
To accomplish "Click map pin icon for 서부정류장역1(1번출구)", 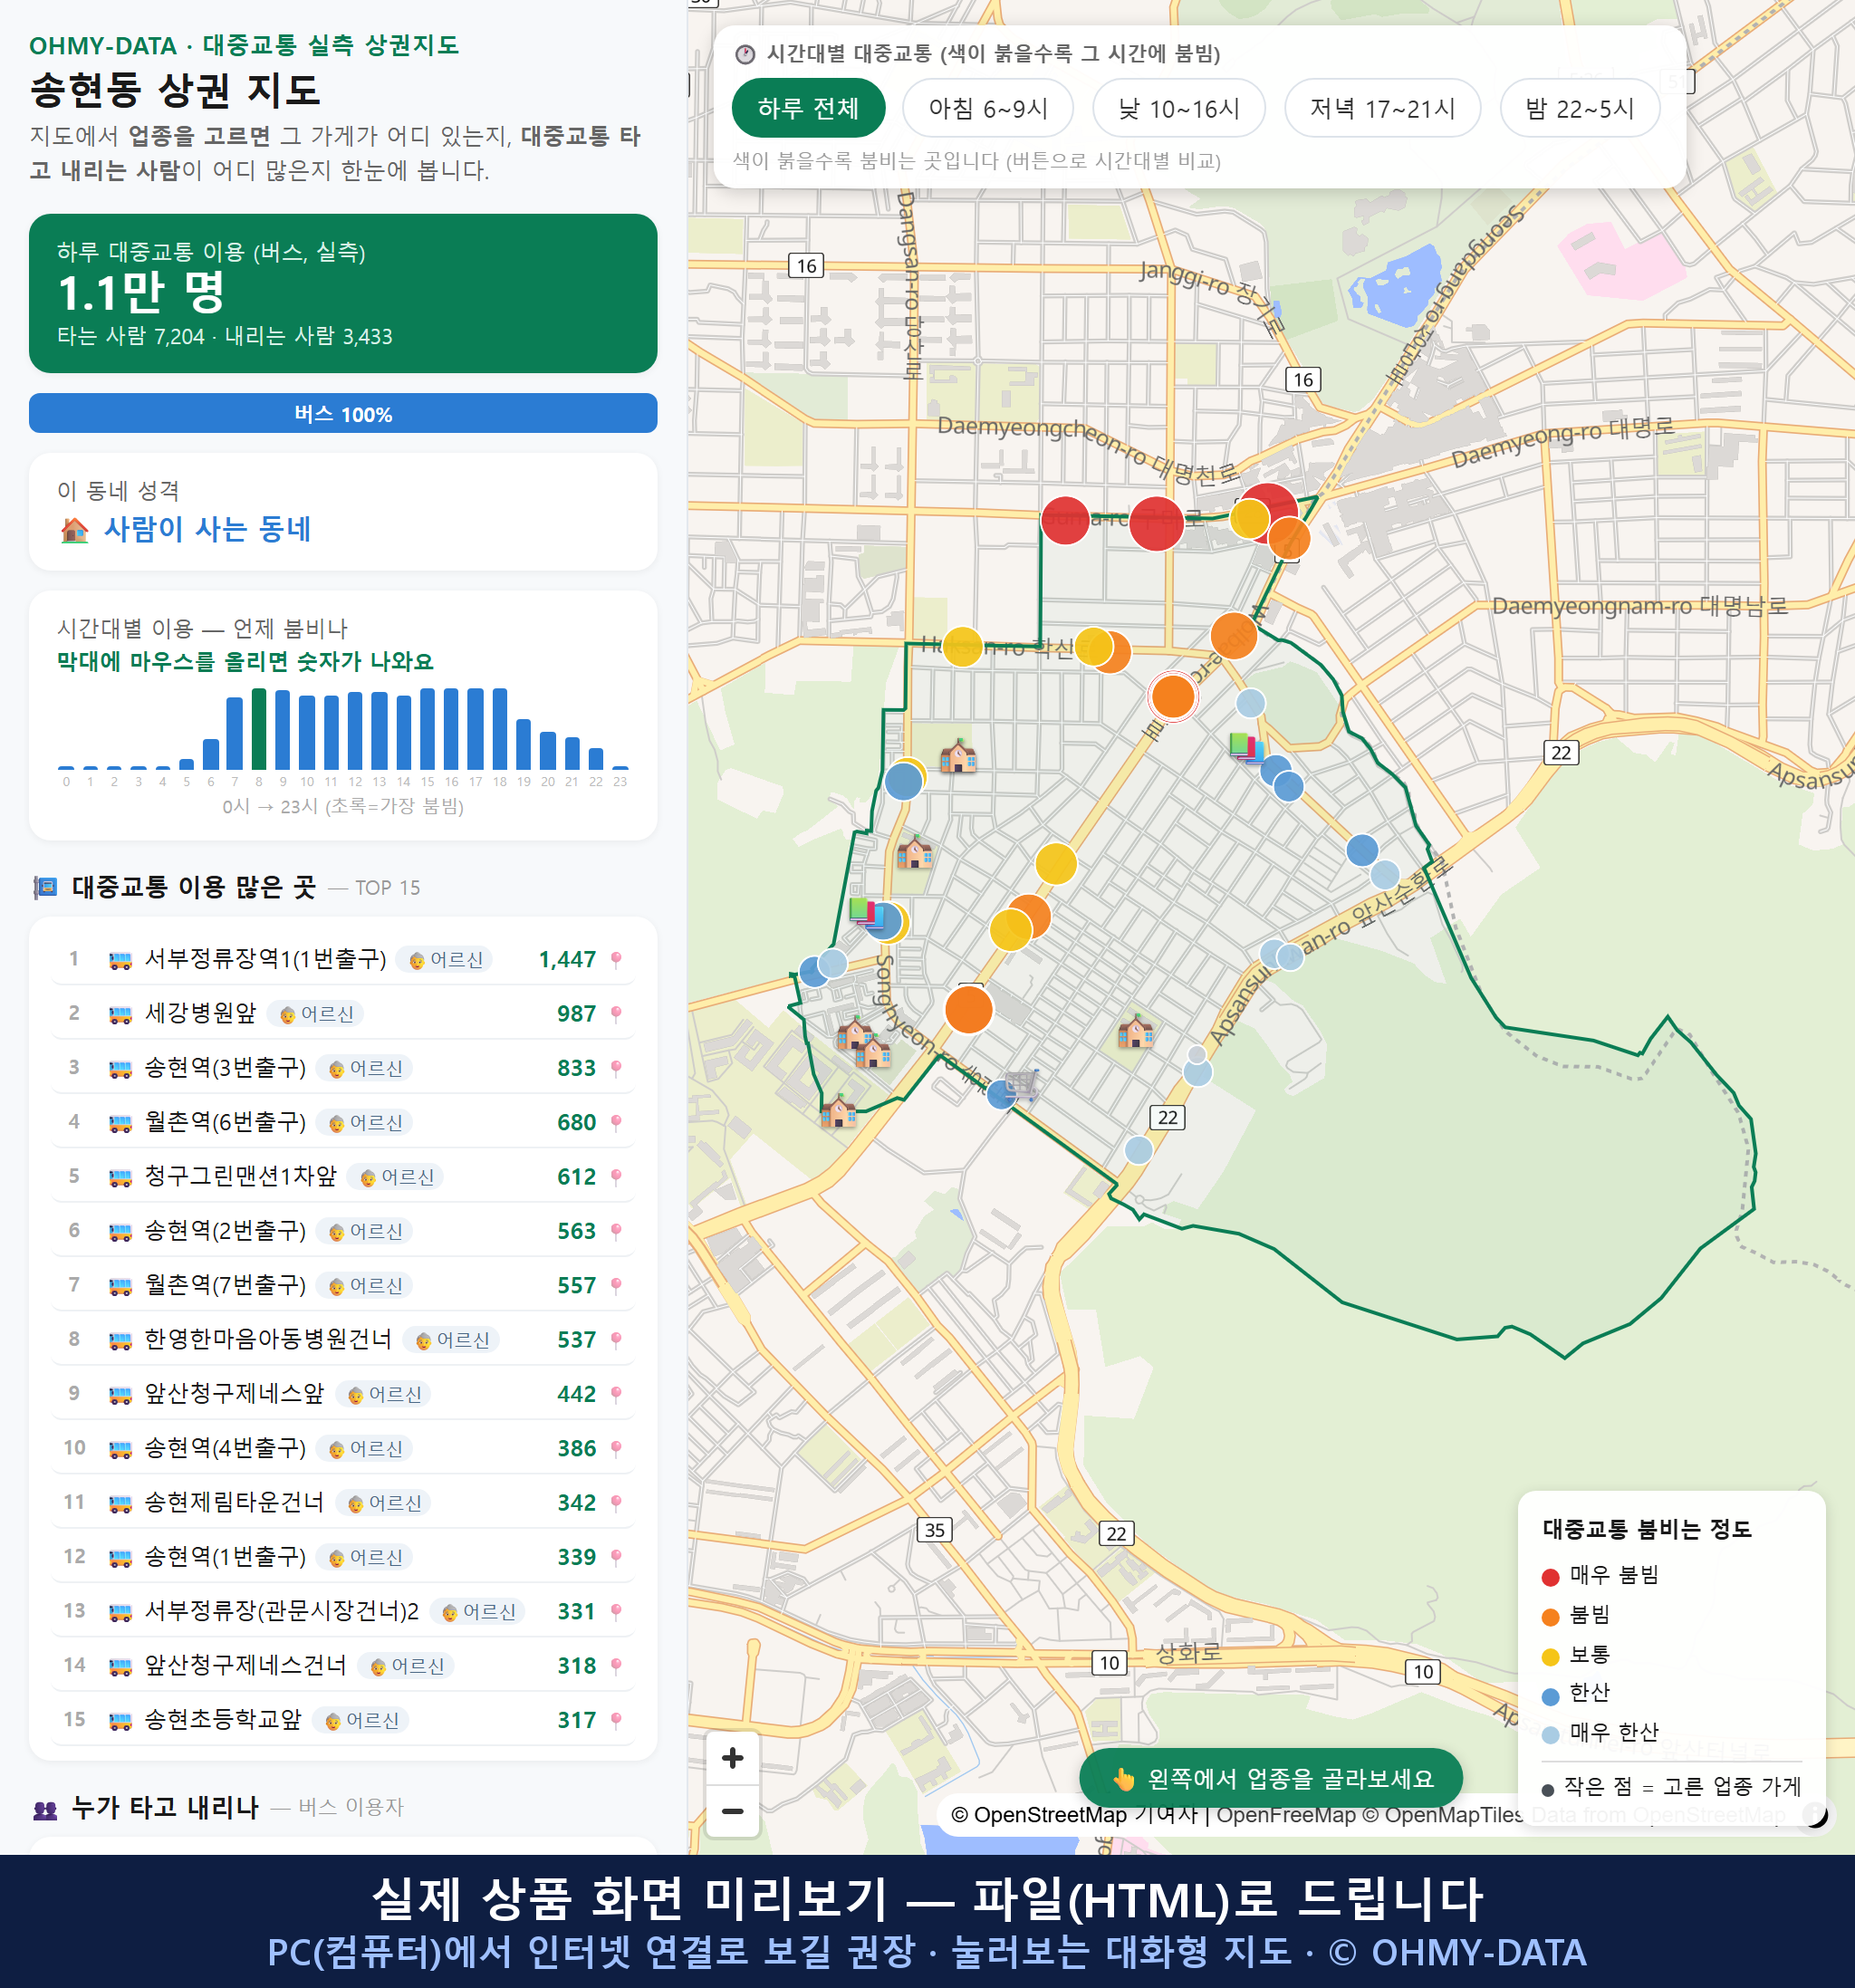I will click(616, 960).
